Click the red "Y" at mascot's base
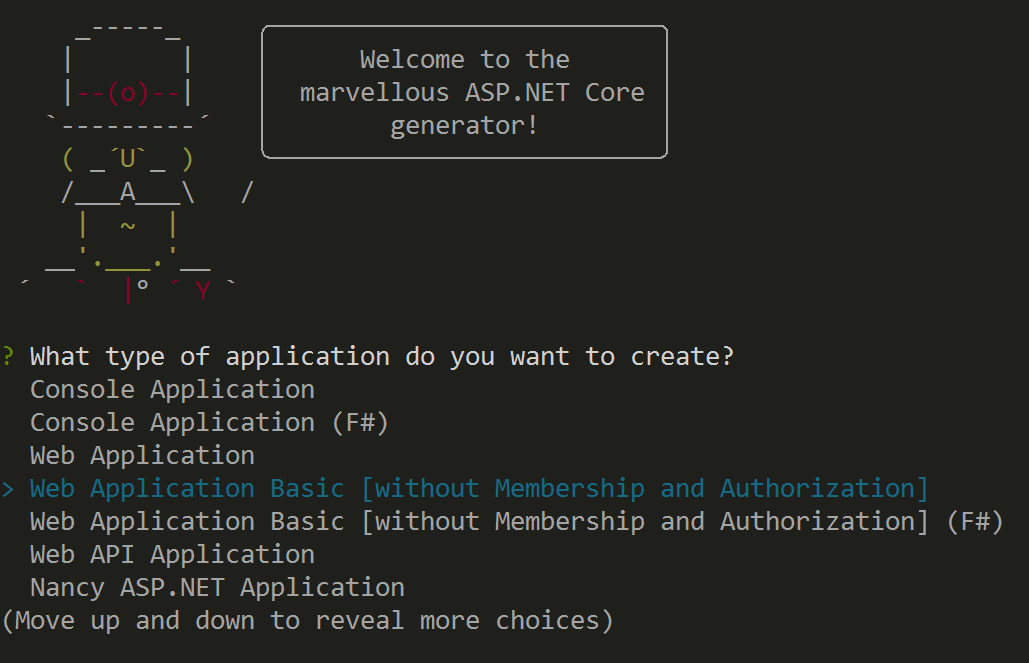The height and width of the screenshot is (663, 1029). tap(203, 291)
